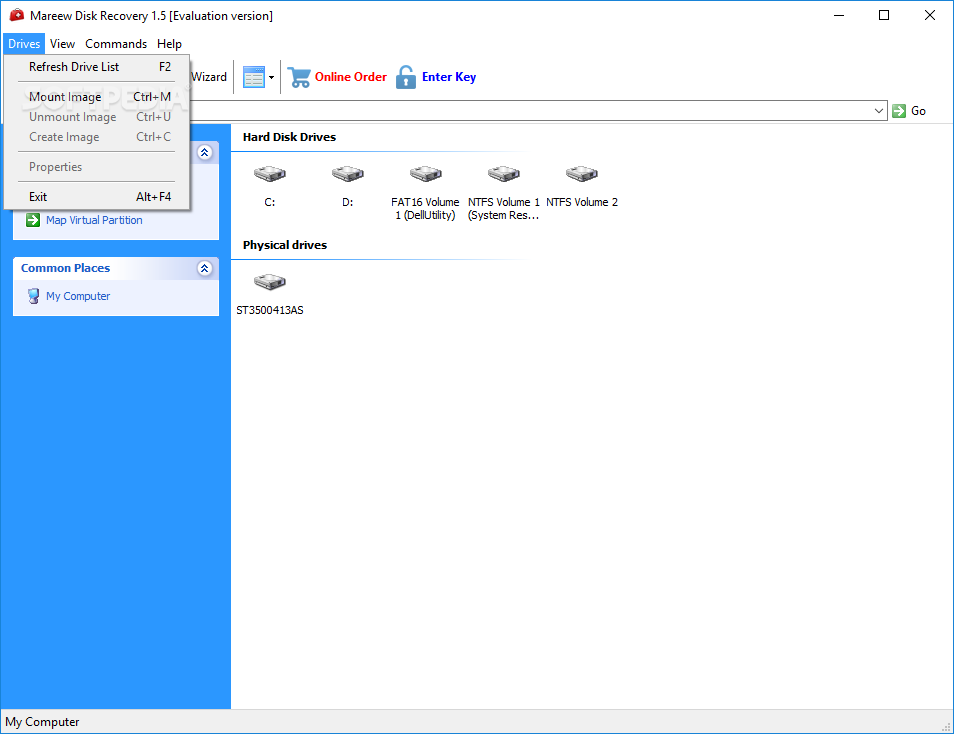The height and width of the screenshot is (734, 954).
Task: Click the shopping cart Online Order icon
Action: click(x=299, y=77)
